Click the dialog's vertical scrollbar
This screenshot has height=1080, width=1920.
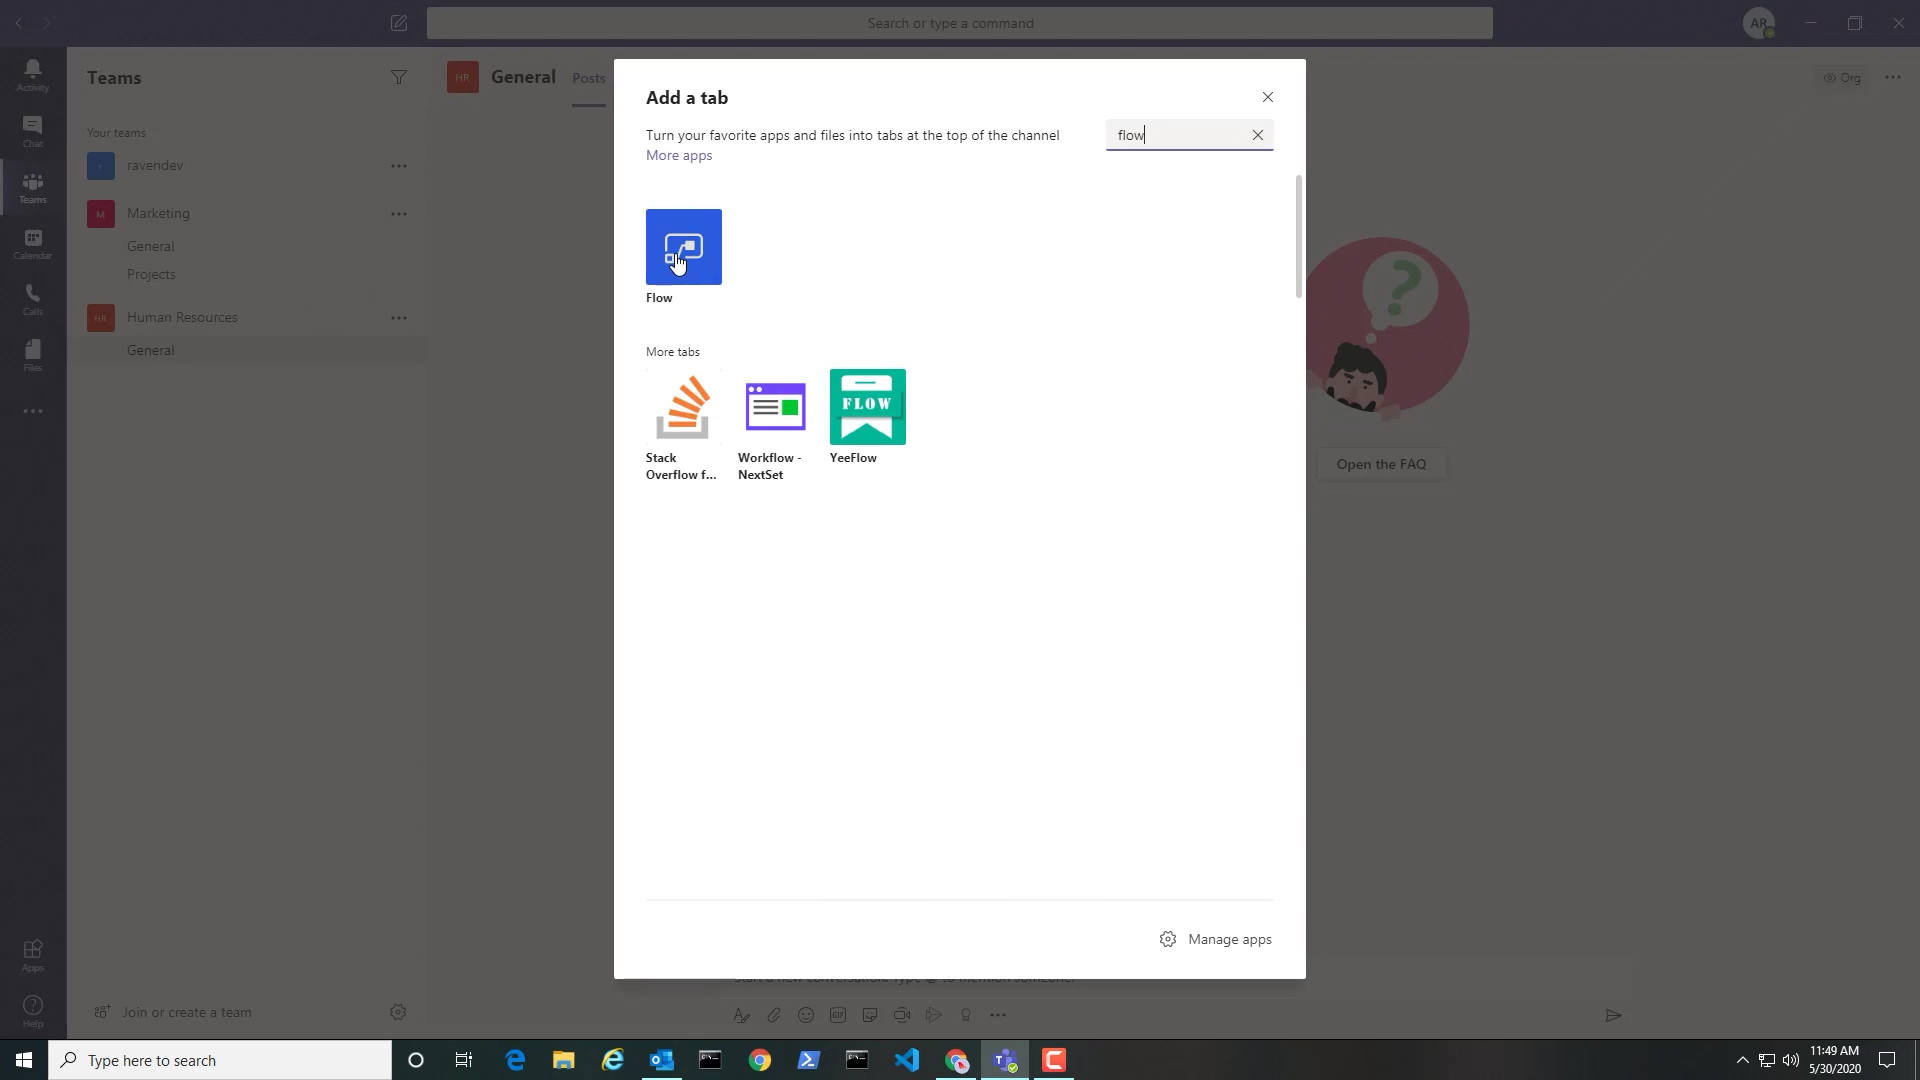click(x=1299, y=237)
